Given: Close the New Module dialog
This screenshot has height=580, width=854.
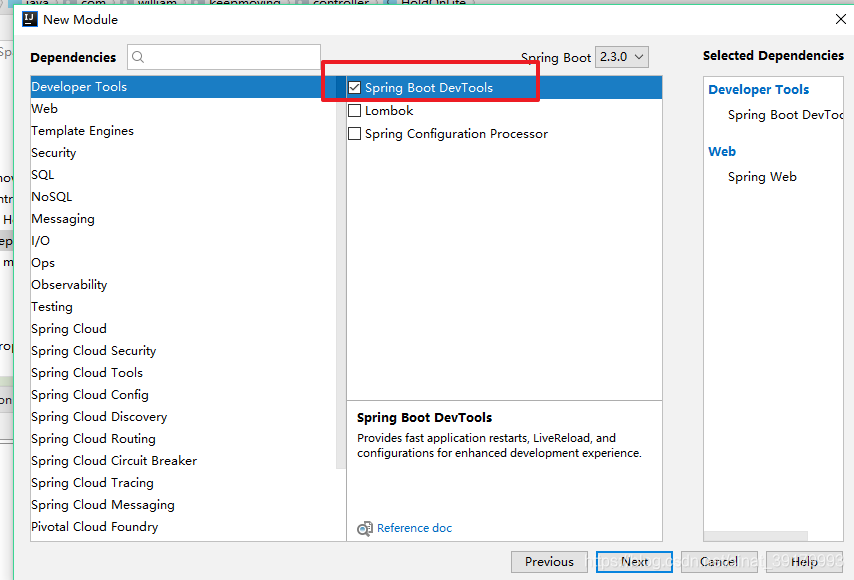Looking at the screenshot, I should 840,19.
